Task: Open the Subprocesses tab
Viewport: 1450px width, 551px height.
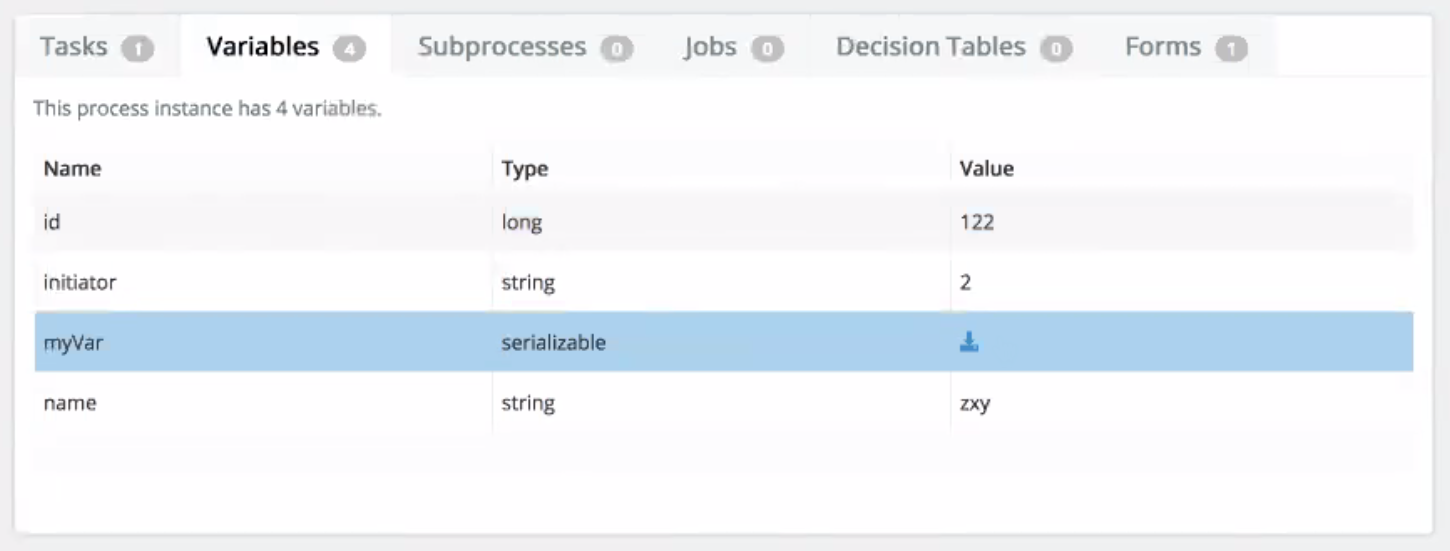Action: click(x=524, y=47)
